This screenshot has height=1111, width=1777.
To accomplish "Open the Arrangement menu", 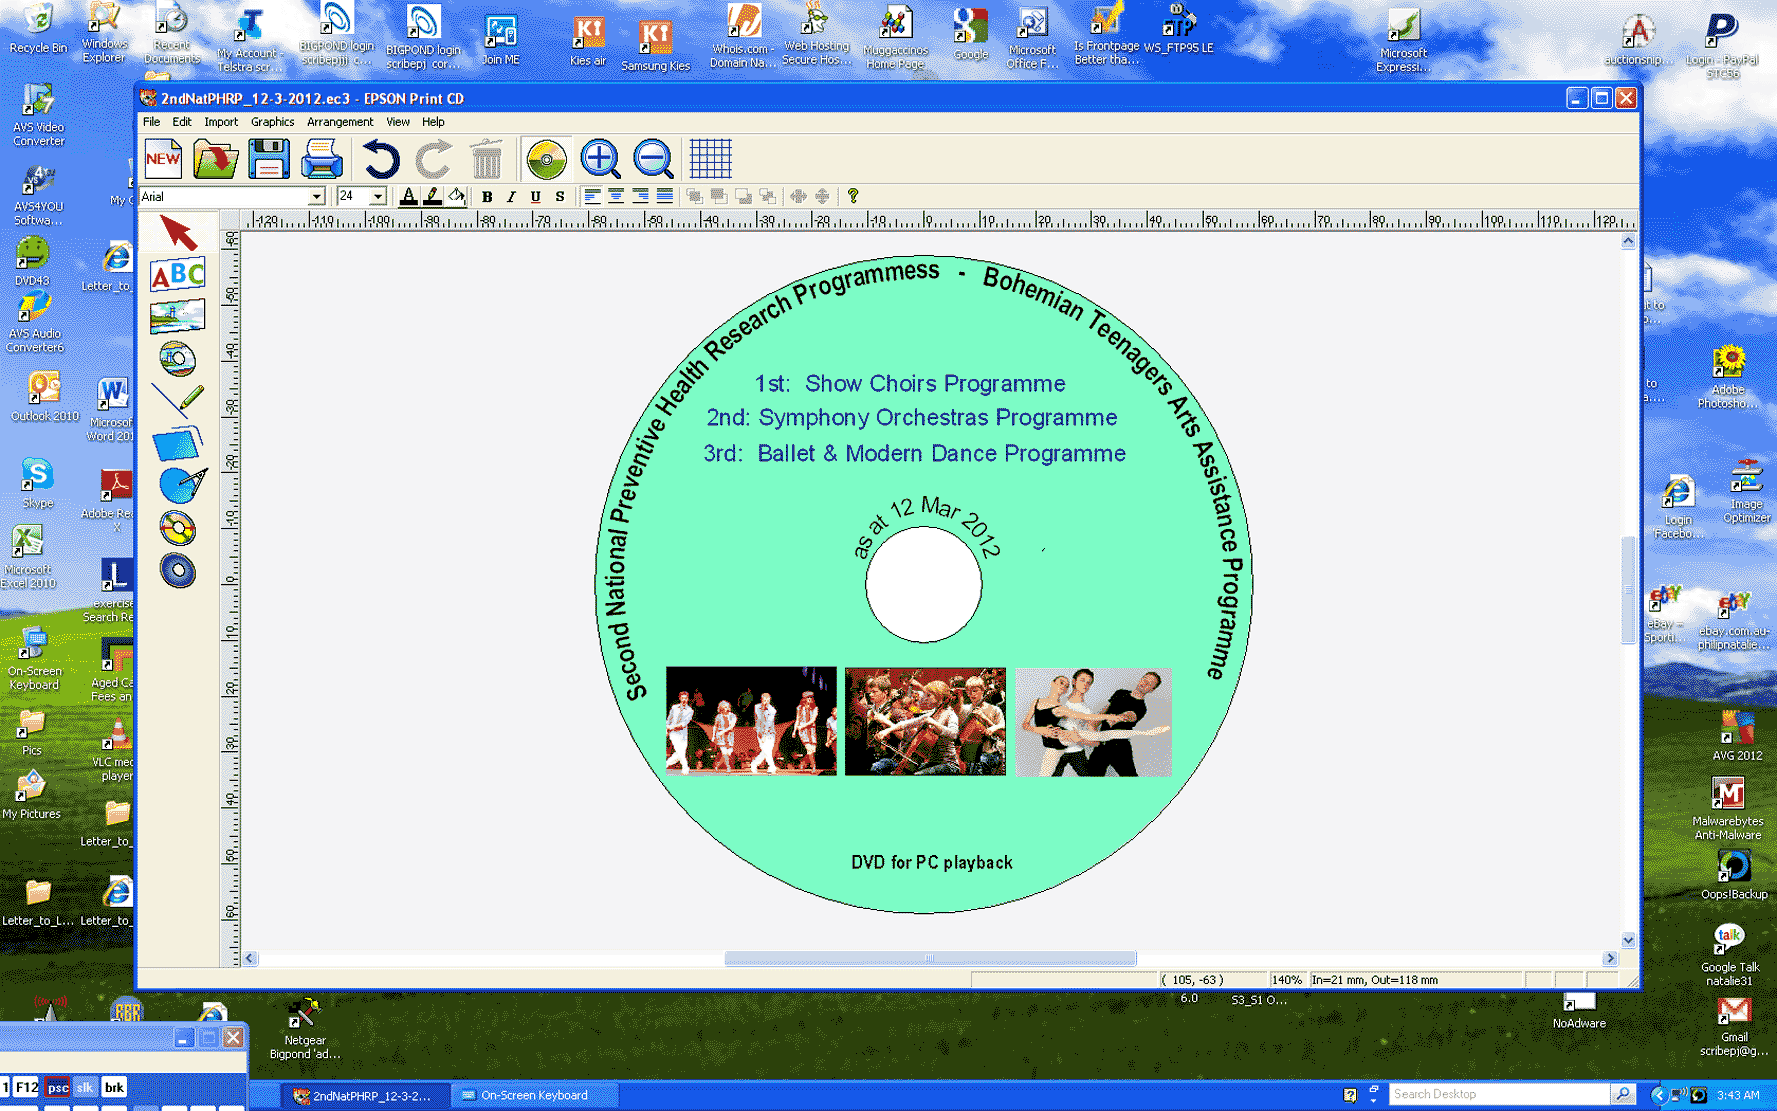I will click(339, 122).
